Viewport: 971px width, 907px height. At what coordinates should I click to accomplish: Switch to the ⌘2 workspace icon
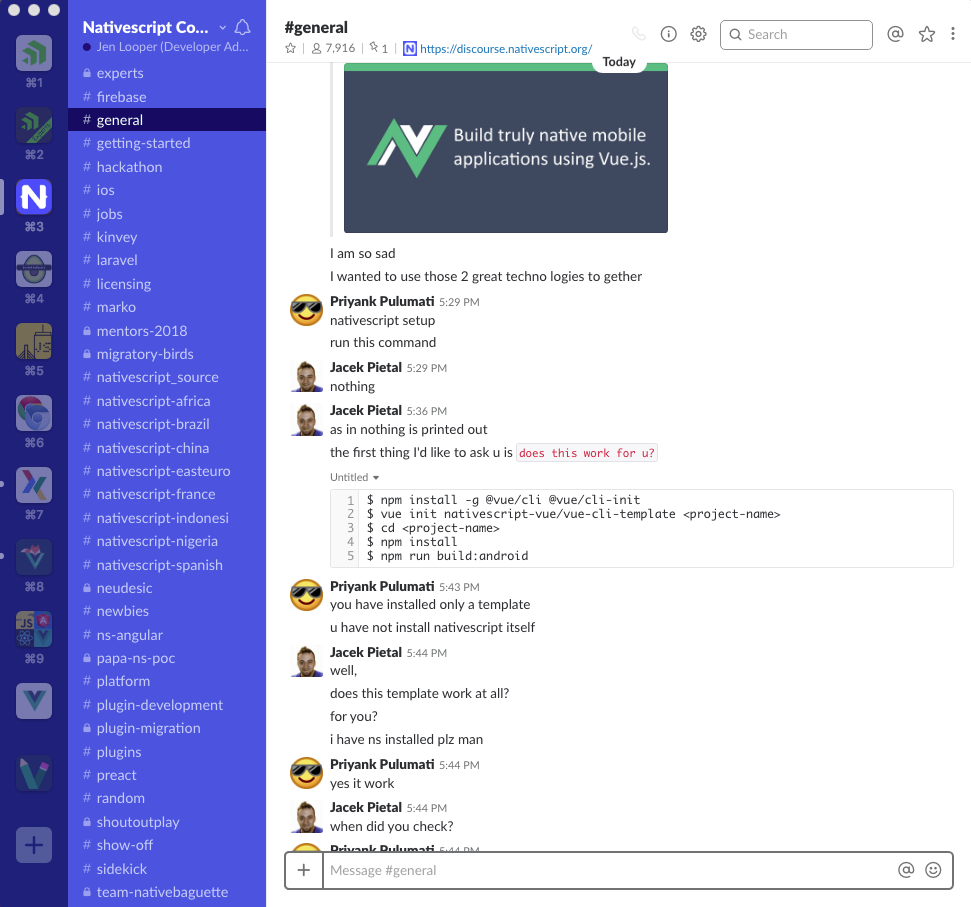(x=34, y=125)
